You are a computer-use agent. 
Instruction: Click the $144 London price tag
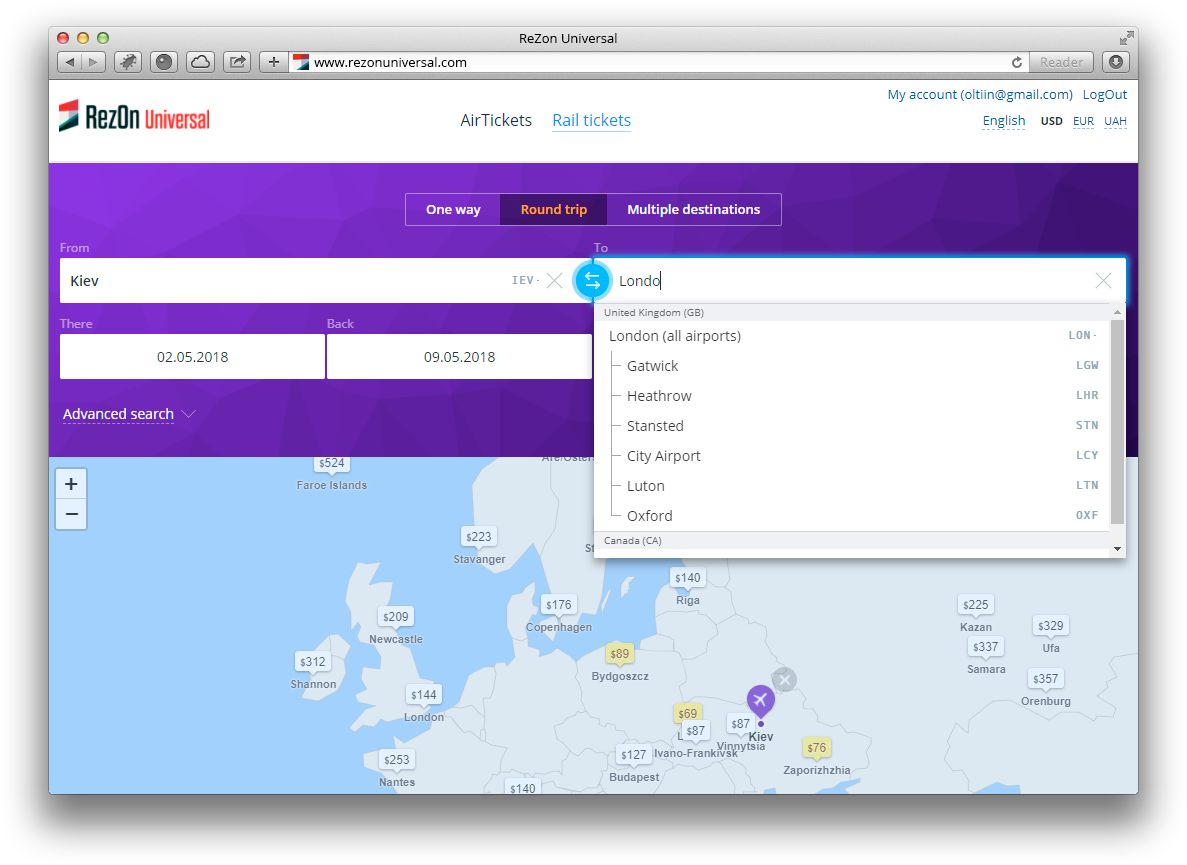[423, 695]
